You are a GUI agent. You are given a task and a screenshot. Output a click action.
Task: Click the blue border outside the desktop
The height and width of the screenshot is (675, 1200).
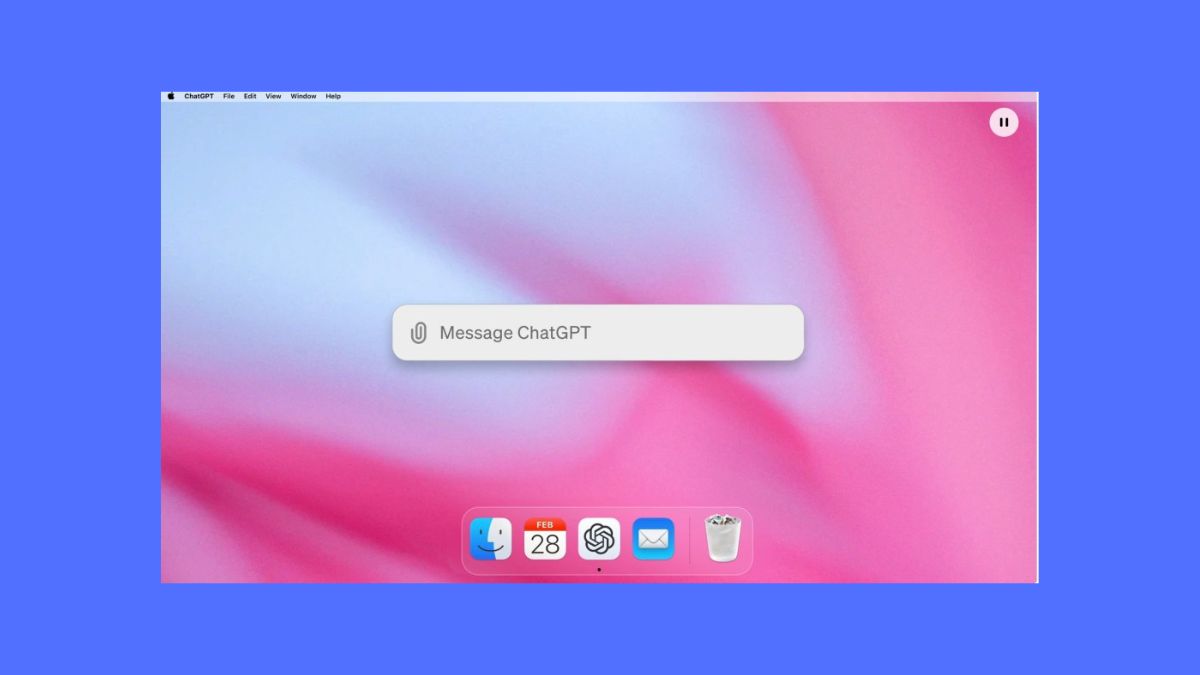tap(80, 340)
